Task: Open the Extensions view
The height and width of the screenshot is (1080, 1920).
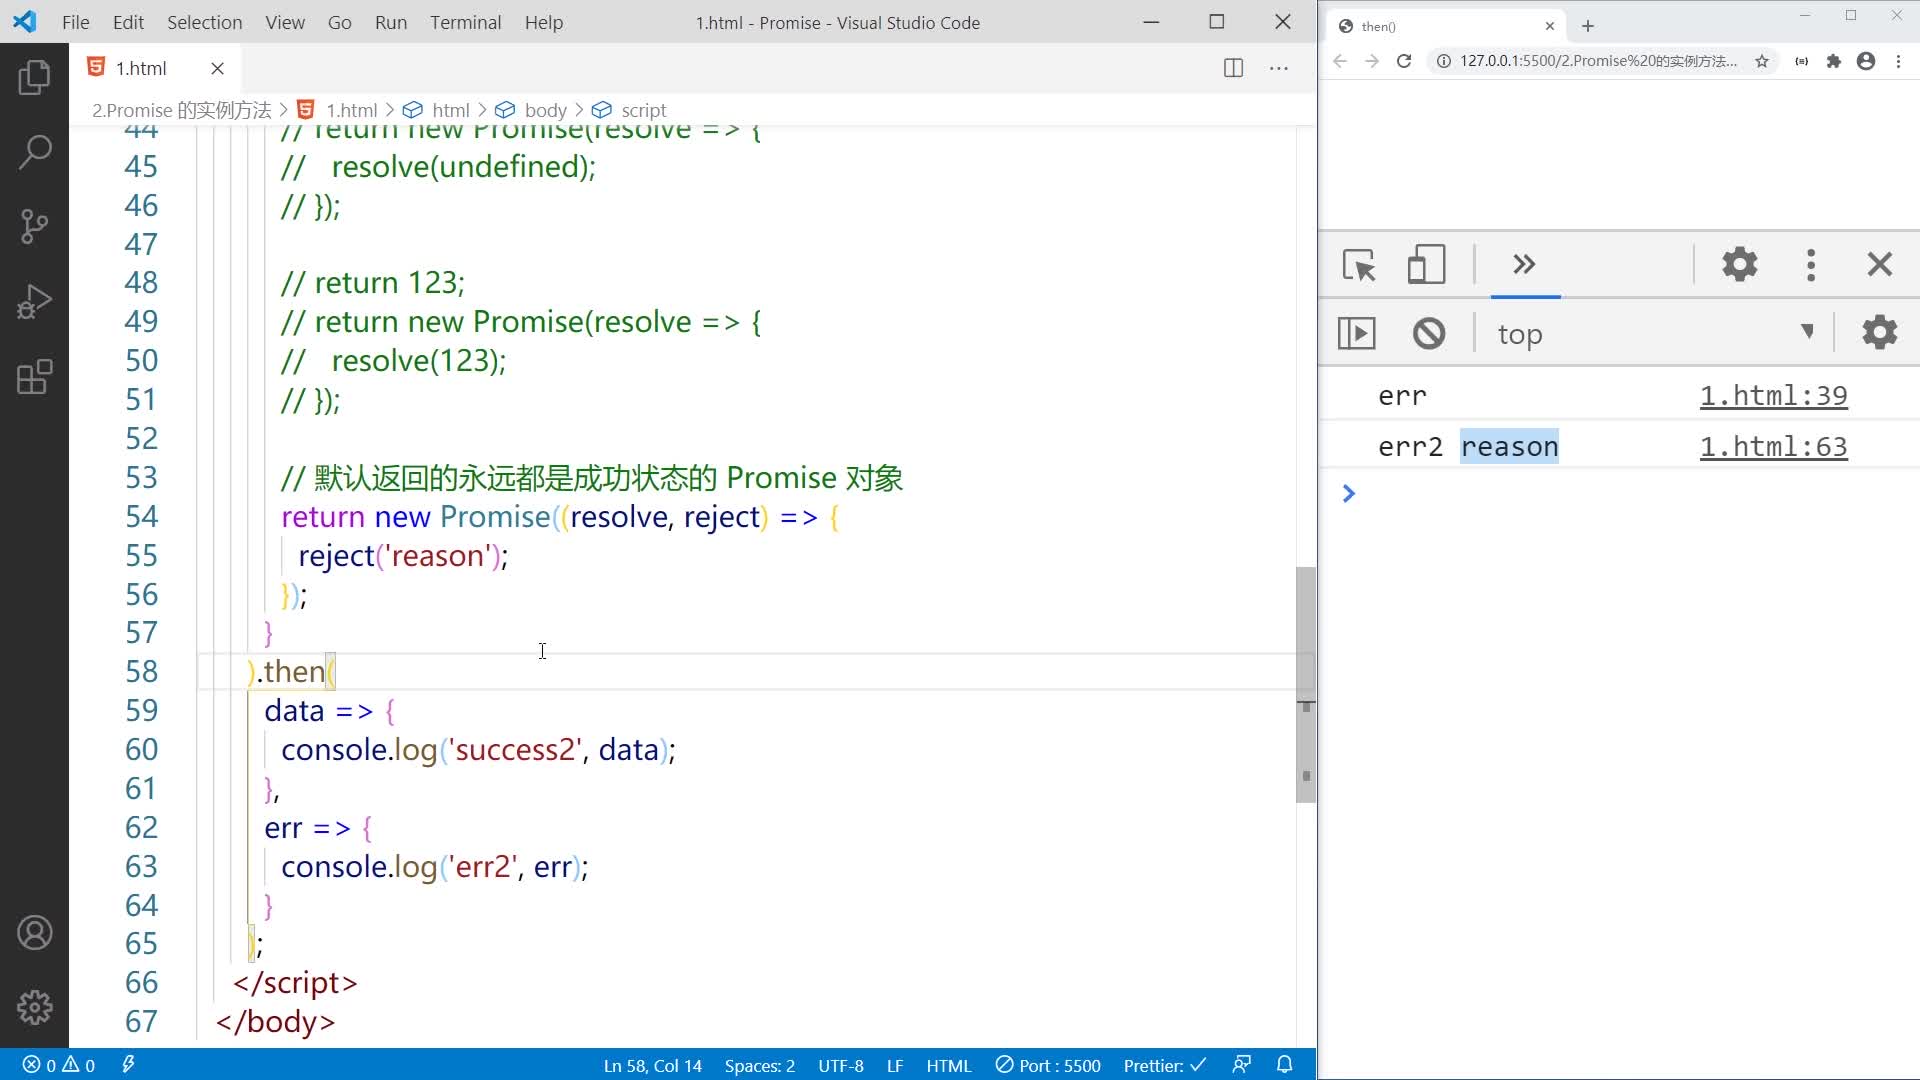Action: click(34, 377)
